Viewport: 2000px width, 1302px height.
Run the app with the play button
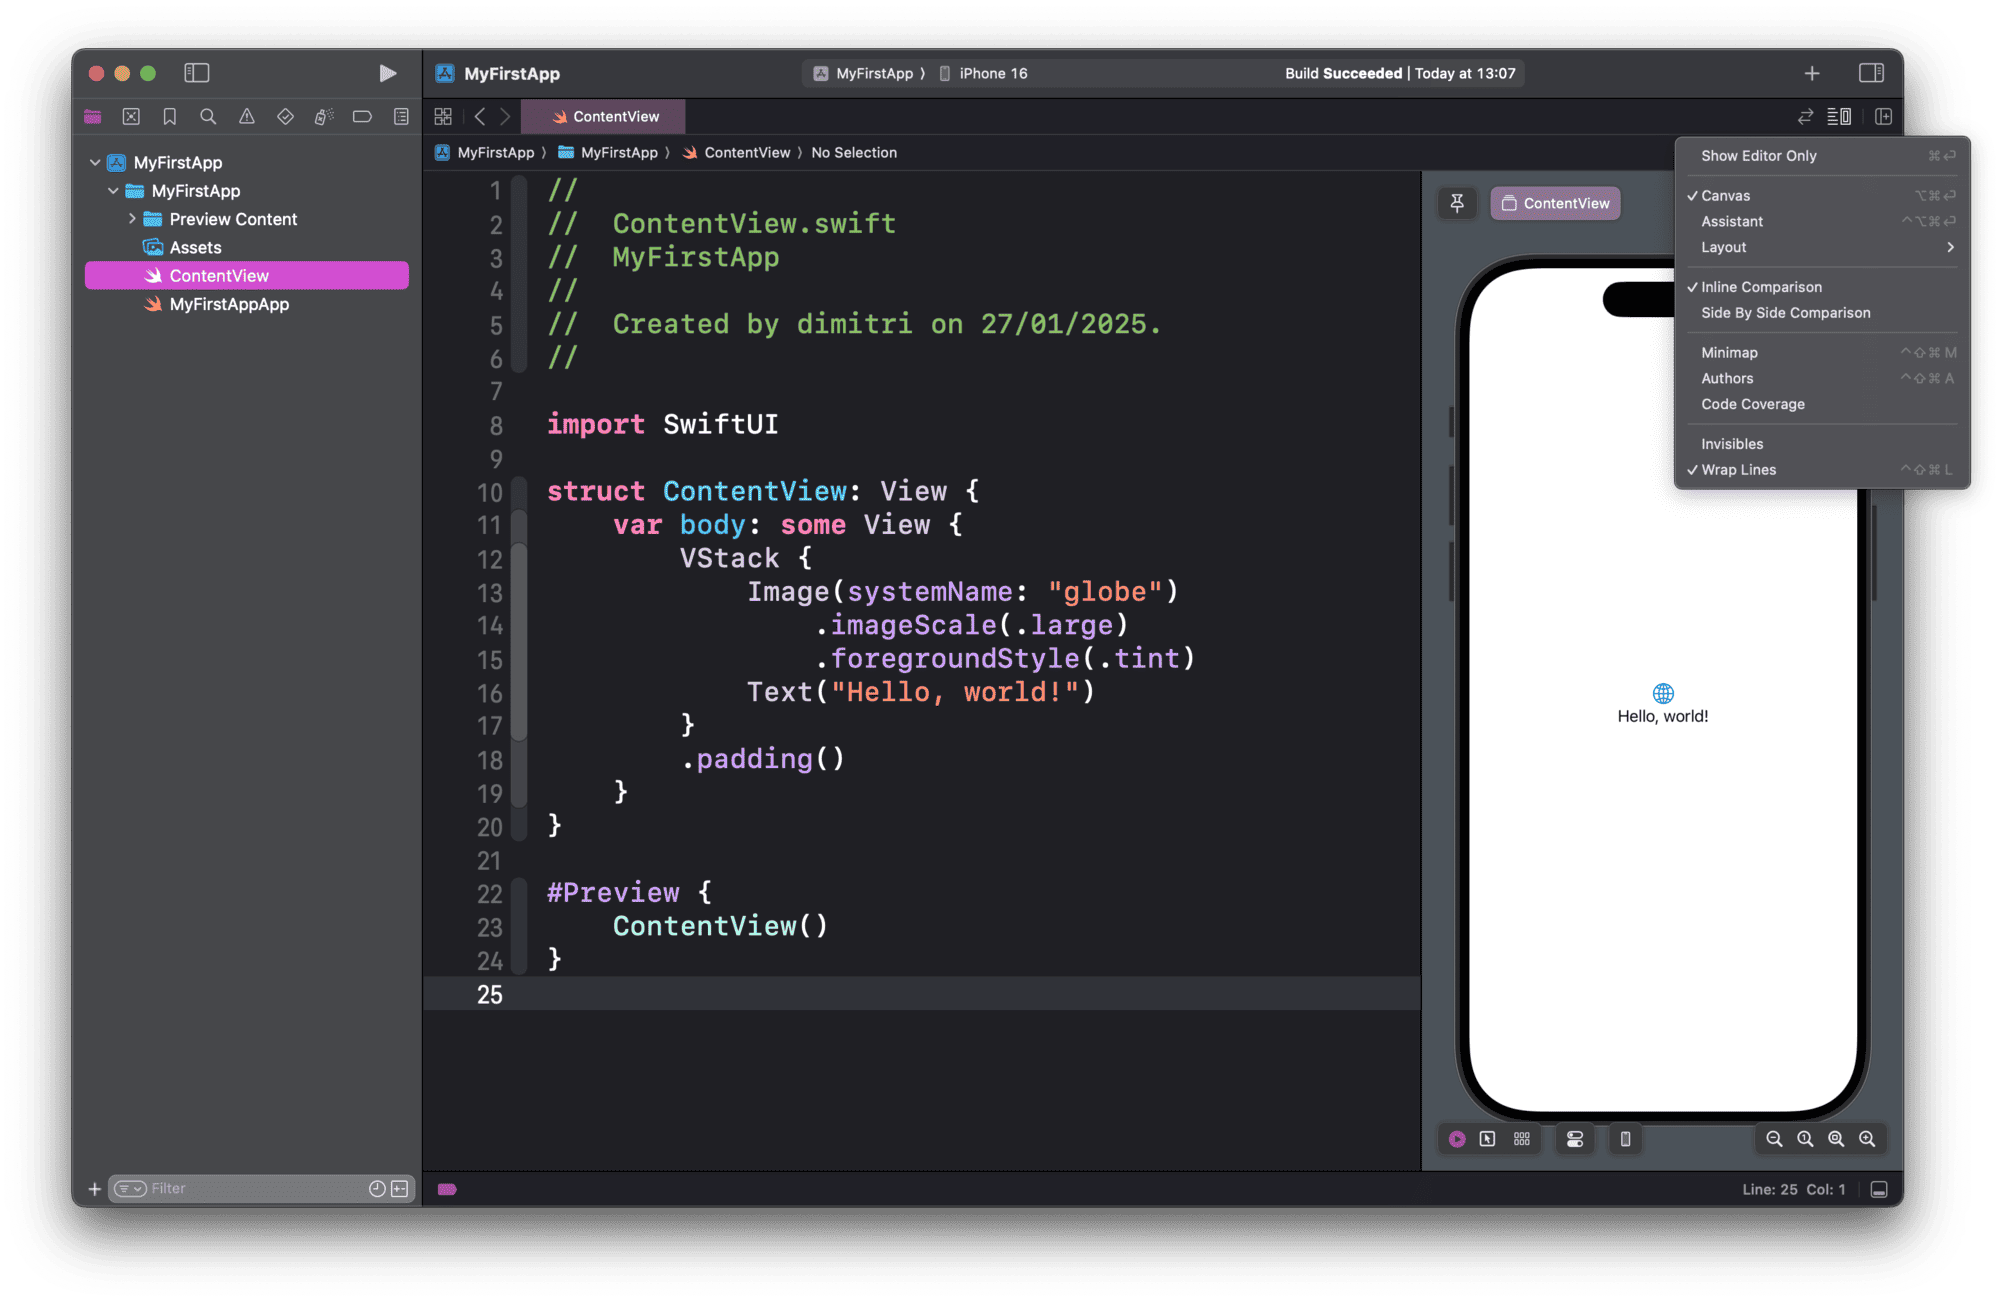tap(388, 73)
